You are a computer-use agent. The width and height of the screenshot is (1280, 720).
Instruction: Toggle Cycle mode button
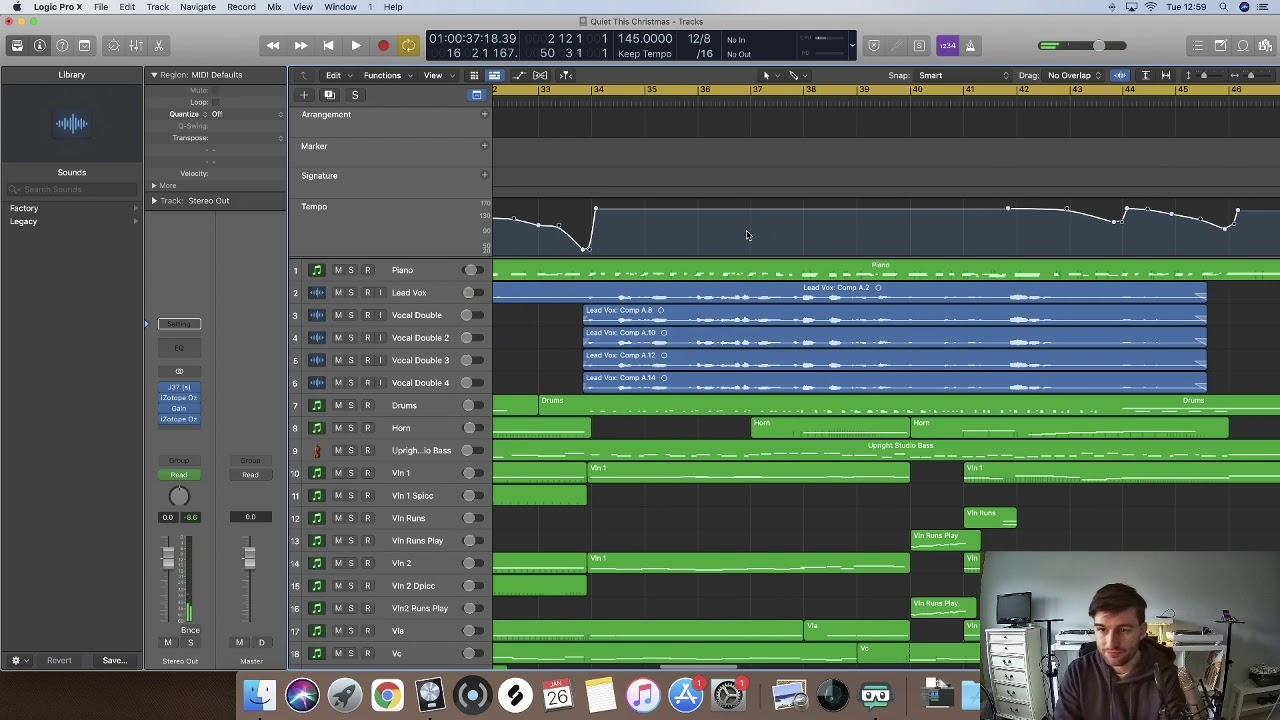click(x=408, y=45)
